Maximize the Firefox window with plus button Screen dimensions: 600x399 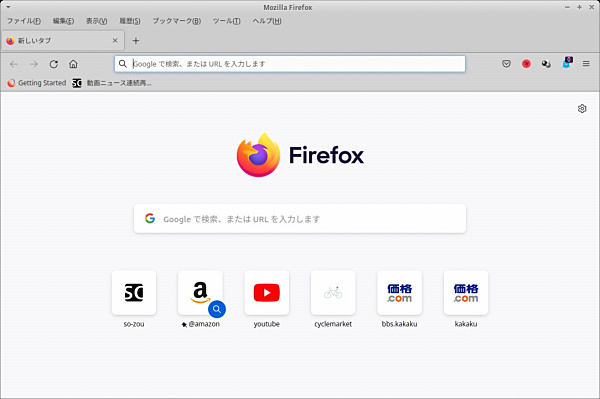click(579, 7)
